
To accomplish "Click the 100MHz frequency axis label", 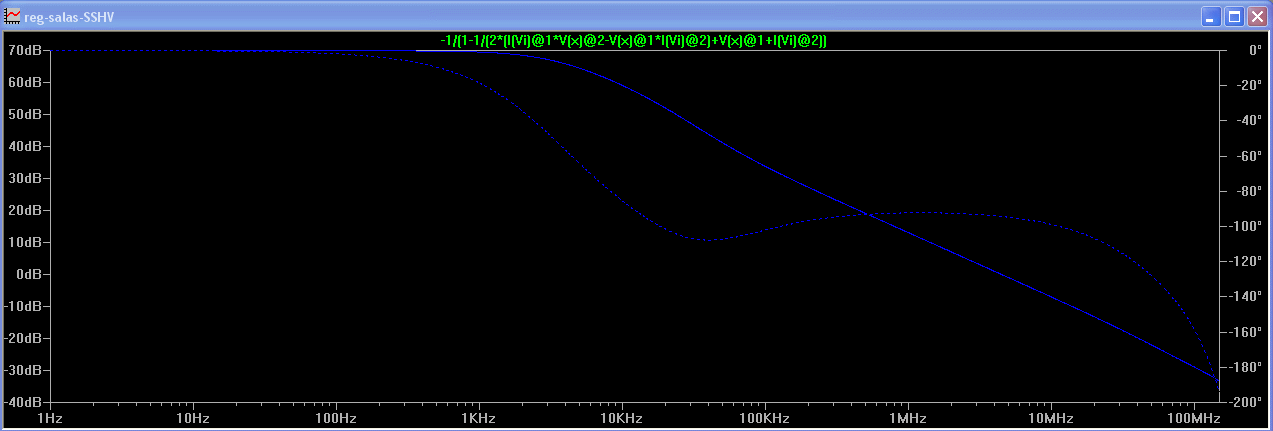I will click(1193, 418).
